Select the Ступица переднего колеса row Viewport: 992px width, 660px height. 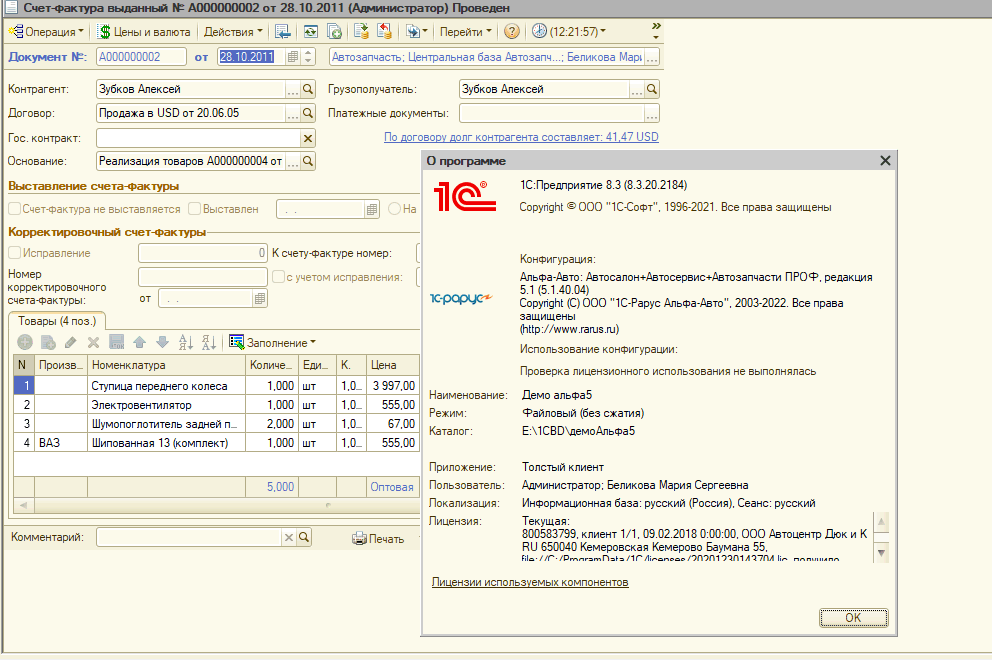pos(216,385)
